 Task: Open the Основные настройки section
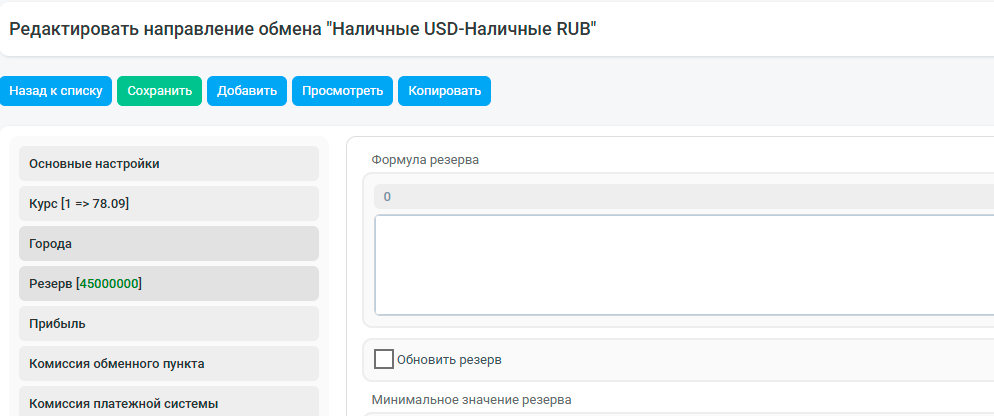point(169,164)
